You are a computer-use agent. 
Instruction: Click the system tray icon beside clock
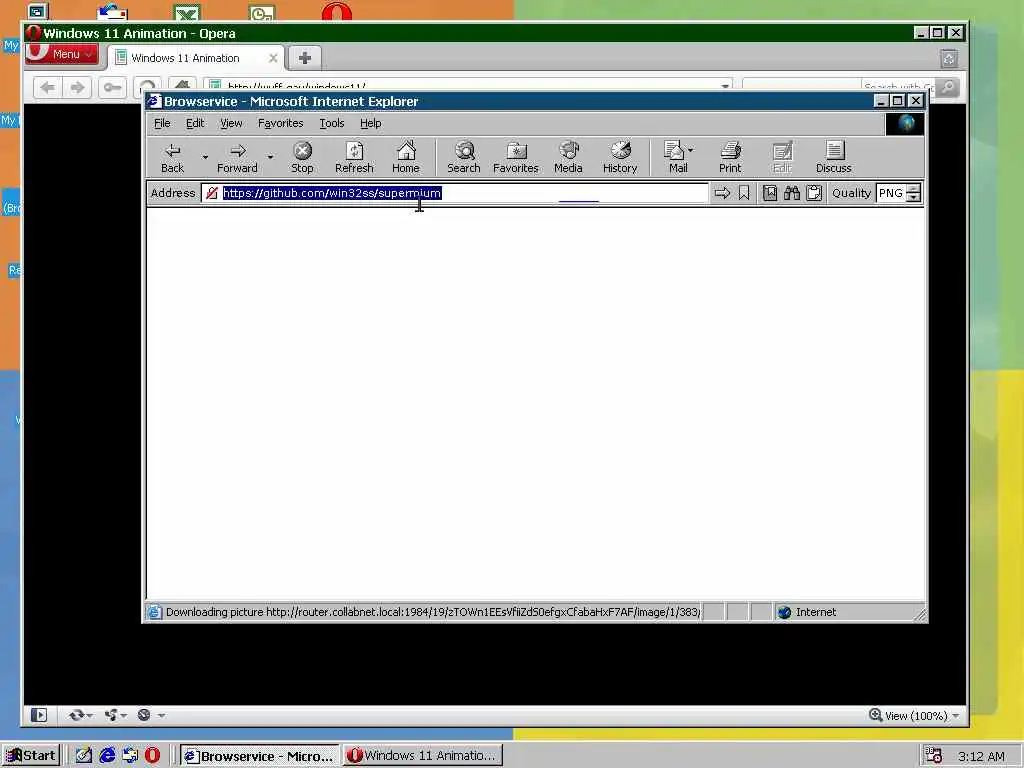click(x=933, y=756)
